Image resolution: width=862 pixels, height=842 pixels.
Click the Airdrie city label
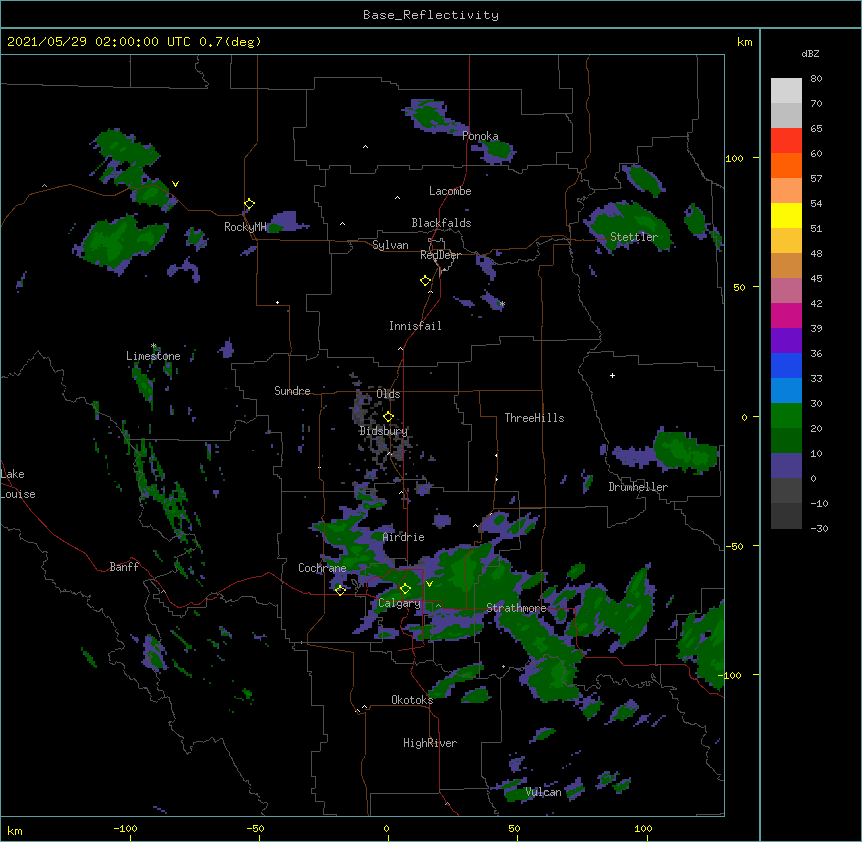(x=404, y=537)
